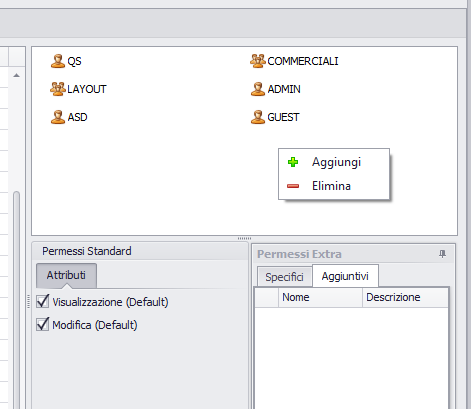471x409 pixels.
Task: Select the COMMERCIALI group icon
Action: coord(258,61)
